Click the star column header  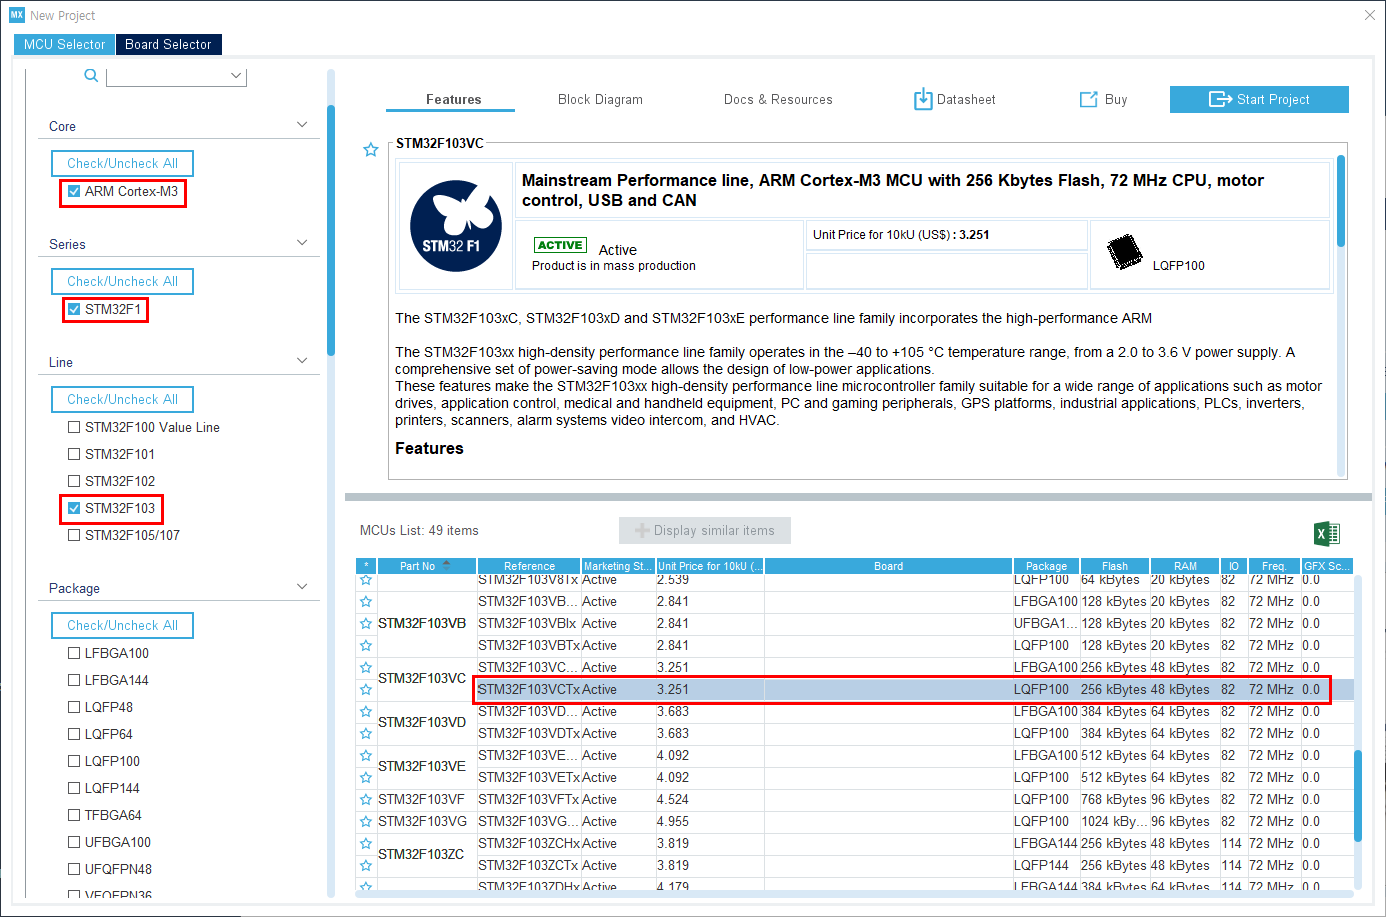tap(366, 566)
